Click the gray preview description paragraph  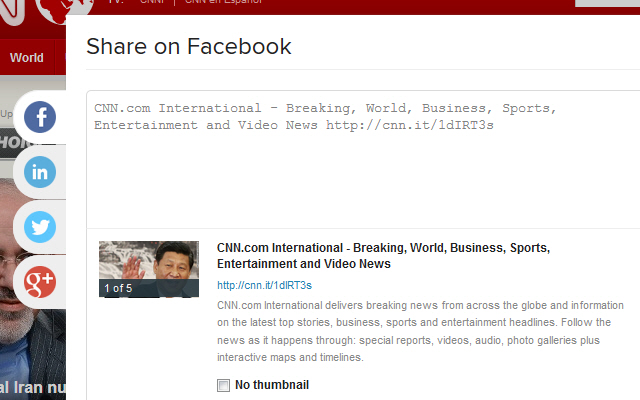pyautogui.click(x=420, y=330)
